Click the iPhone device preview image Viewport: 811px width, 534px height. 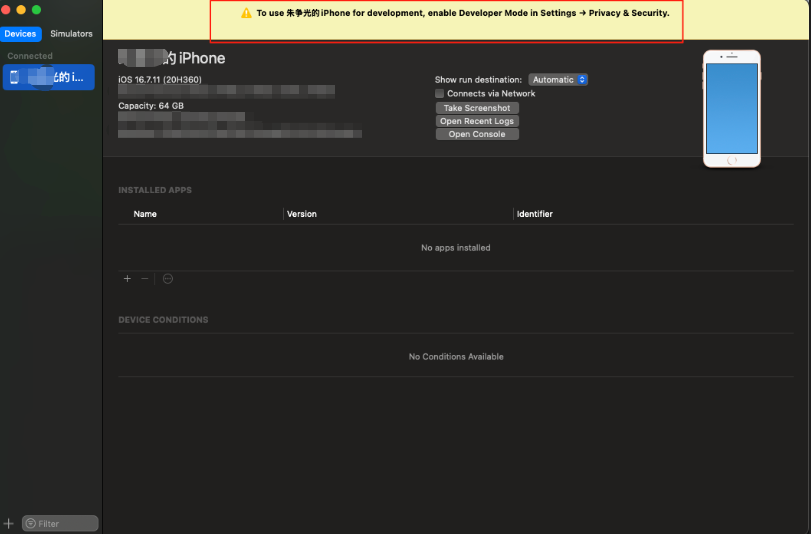(x=731, y=109)
